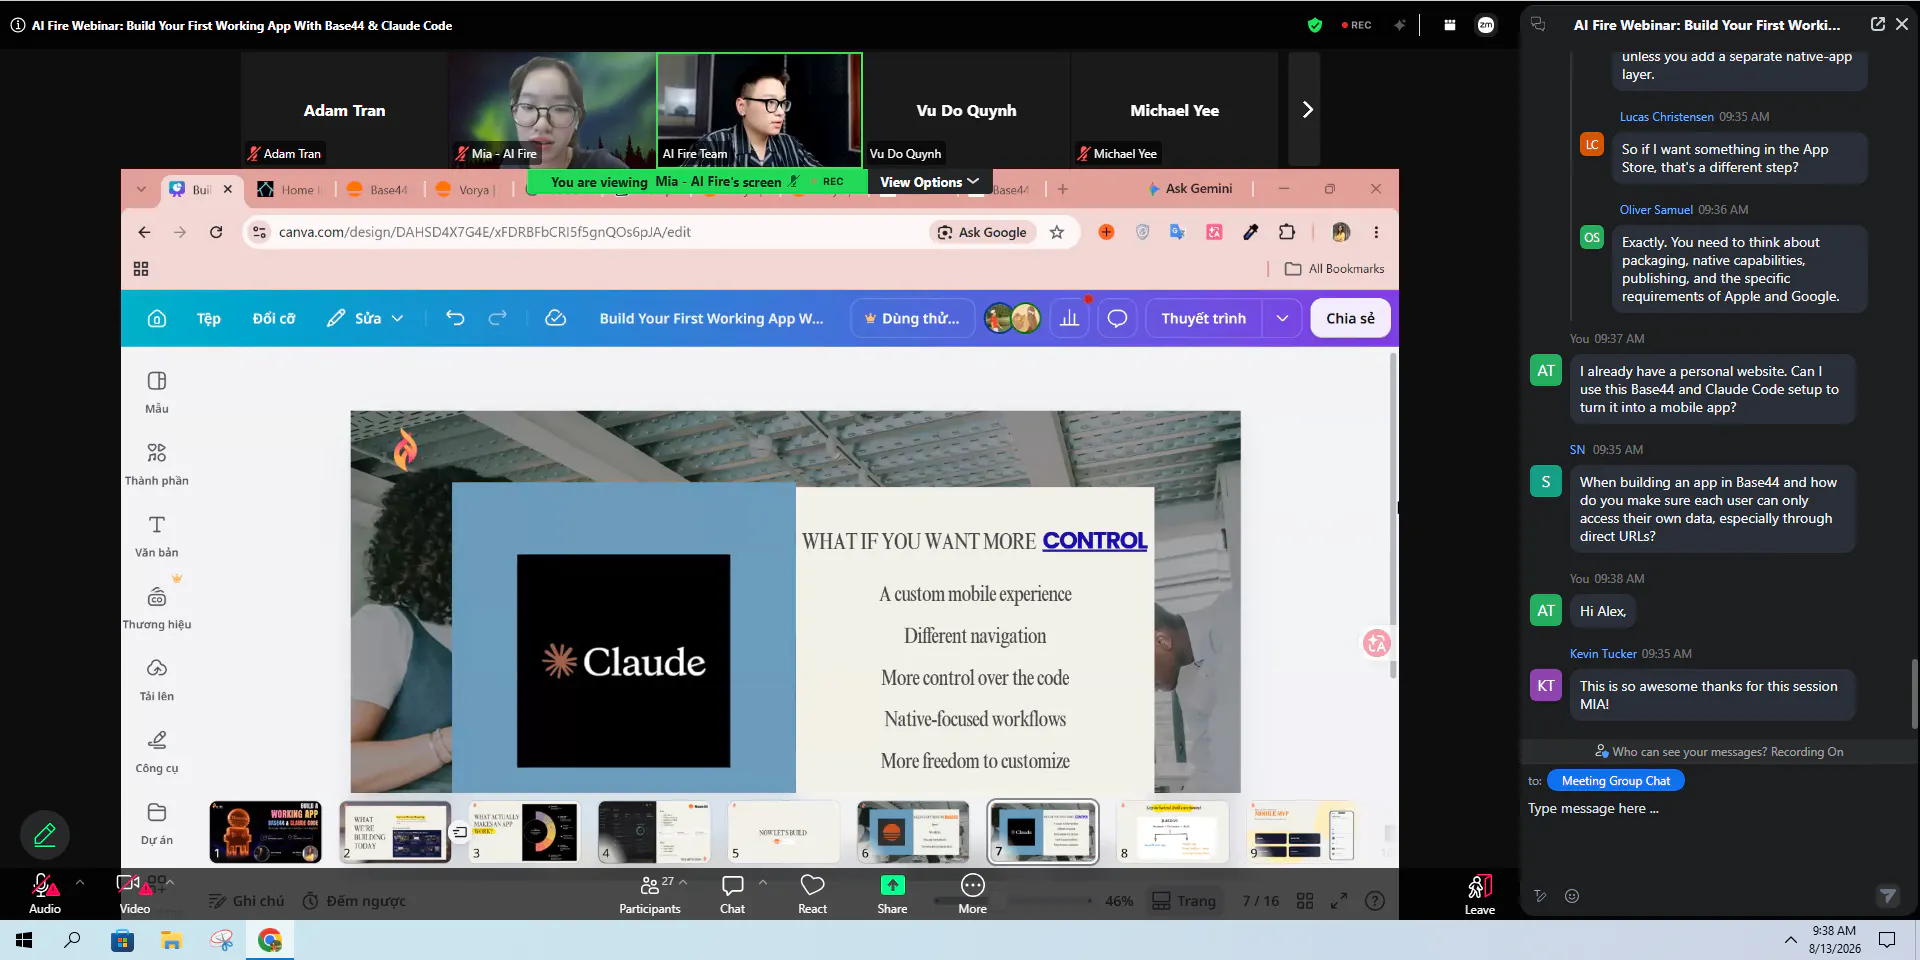Click the chat message input field
The height and width of the screenshot is (960, 1920).
click(1718, 809)
